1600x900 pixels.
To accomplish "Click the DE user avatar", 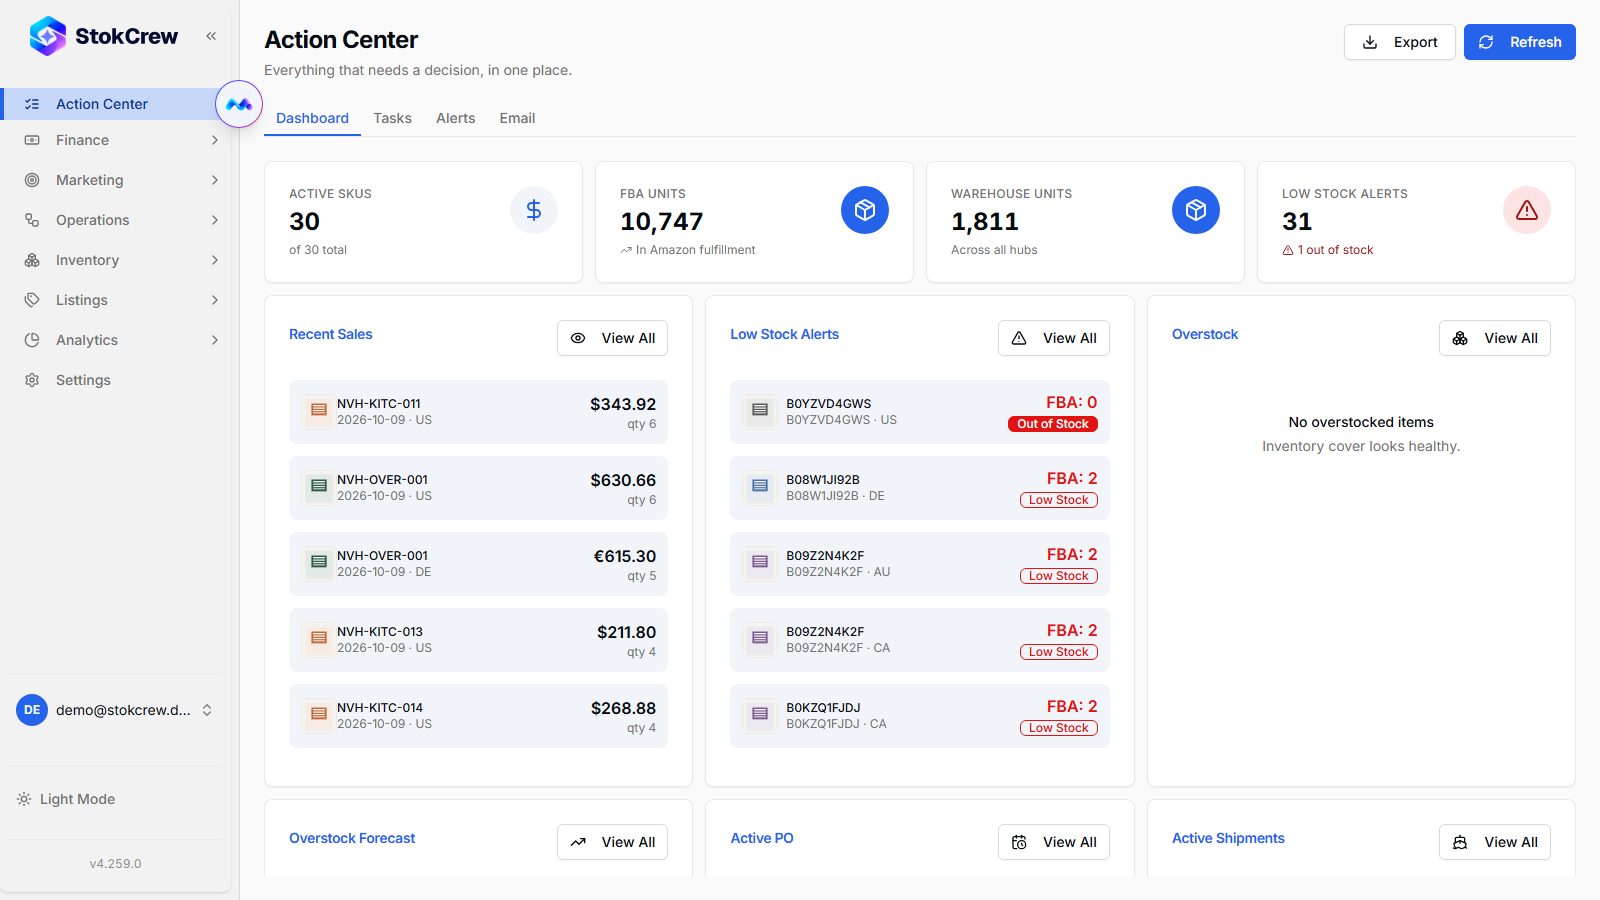I will [32, 710].
